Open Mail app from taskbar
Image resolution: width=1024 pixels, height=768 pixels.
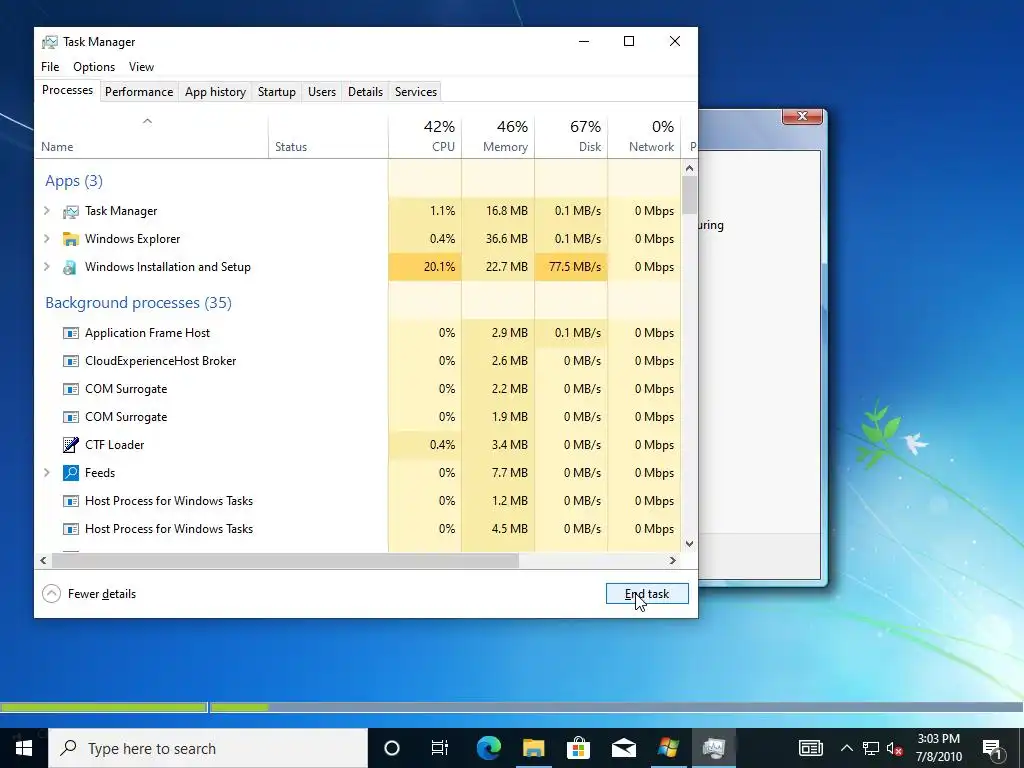tap(624, 748)
